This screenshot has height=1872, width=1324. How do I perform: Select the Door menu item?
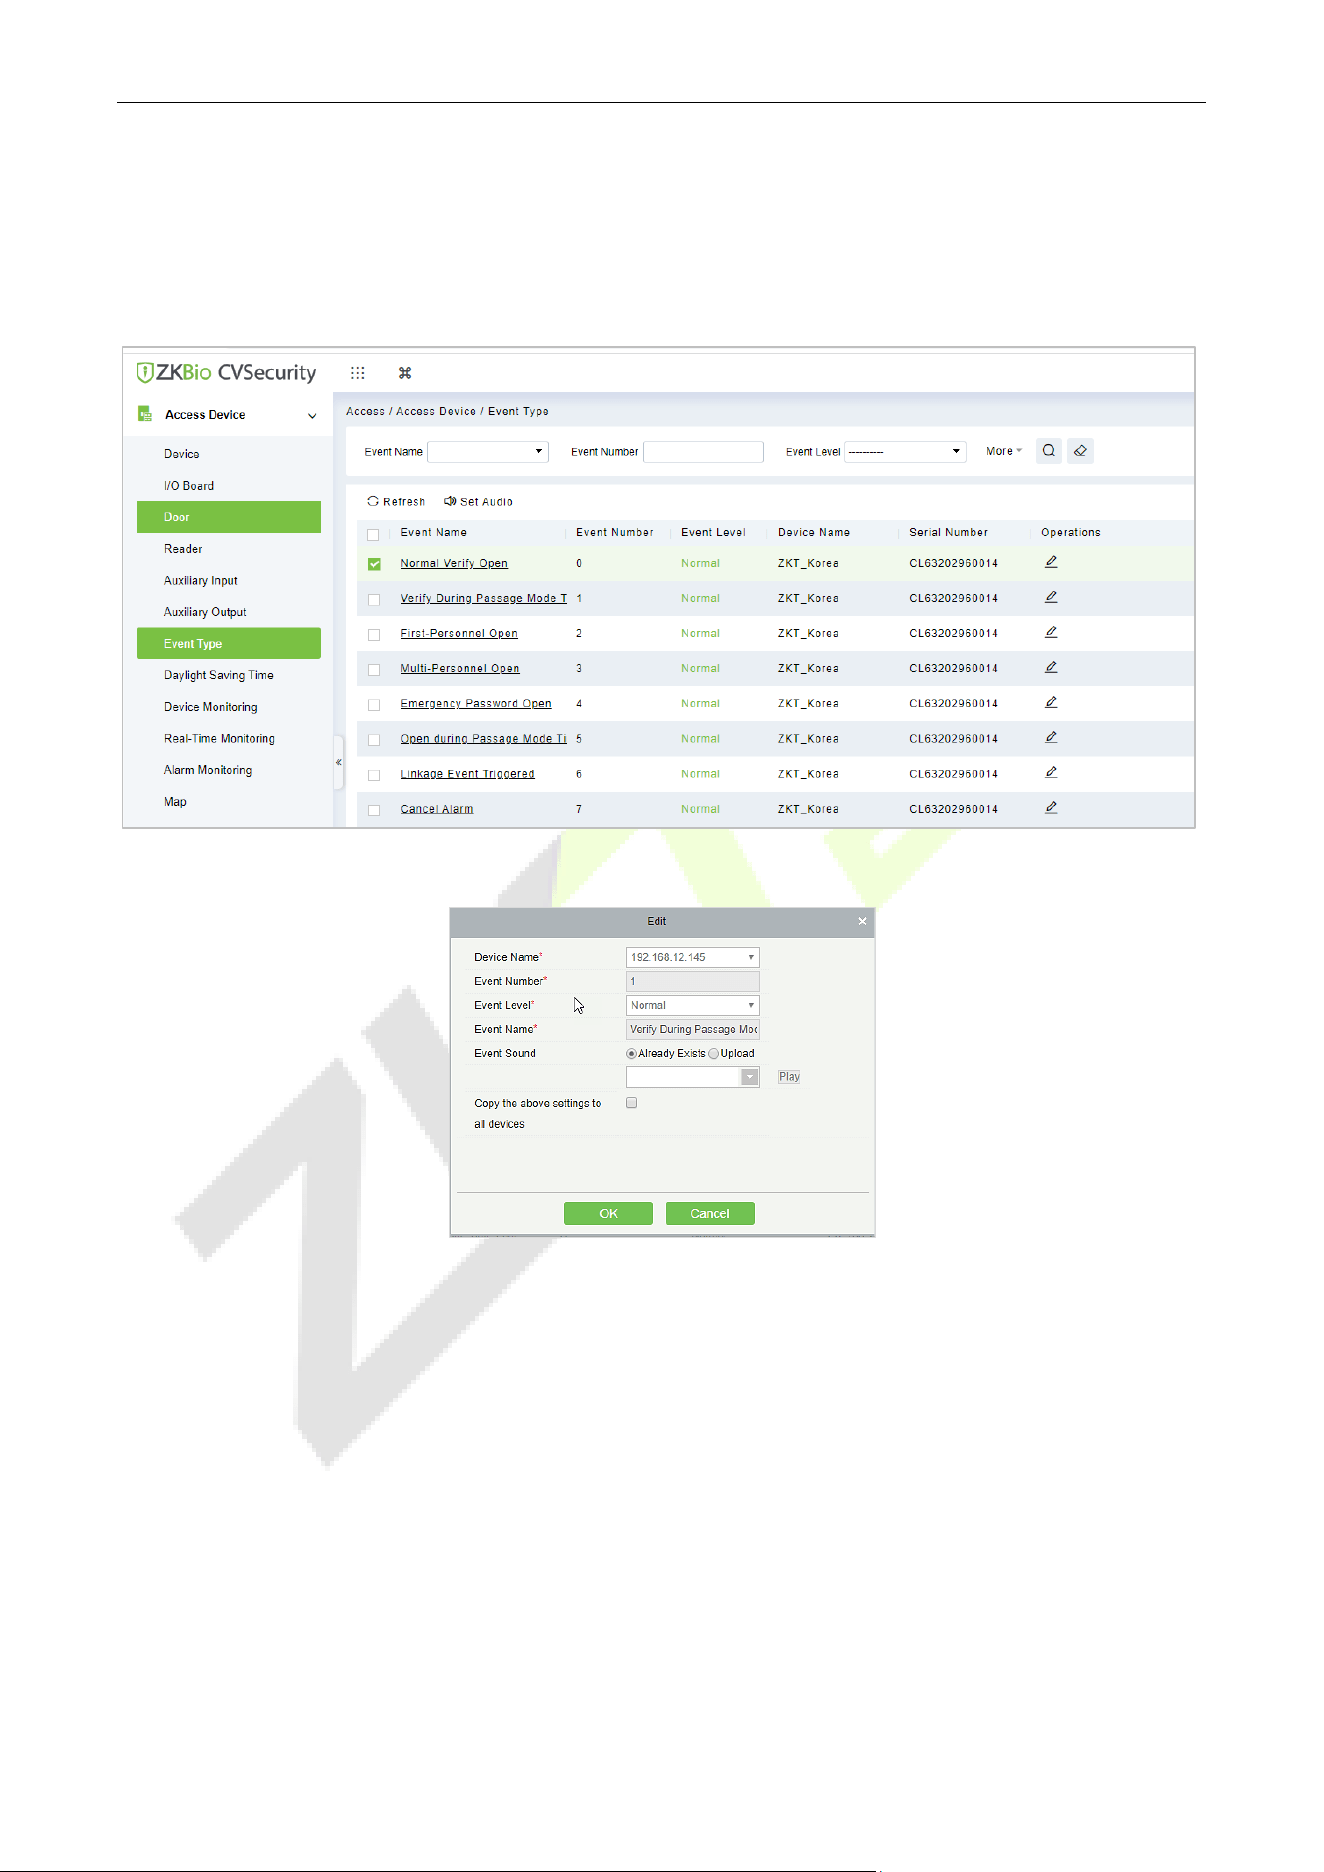[229, 517]
